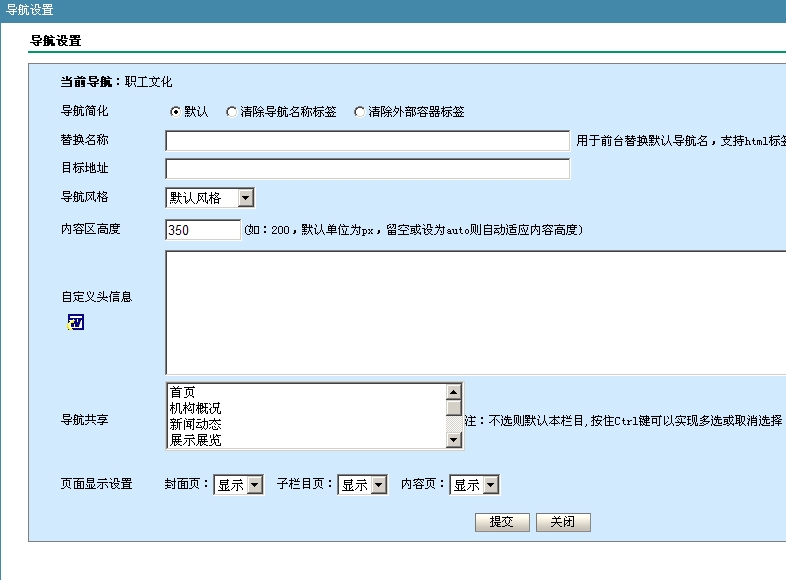Click the share list scrollbar up arrow
The height and width of the screenshot is (580, 786).
click(454, 392)
